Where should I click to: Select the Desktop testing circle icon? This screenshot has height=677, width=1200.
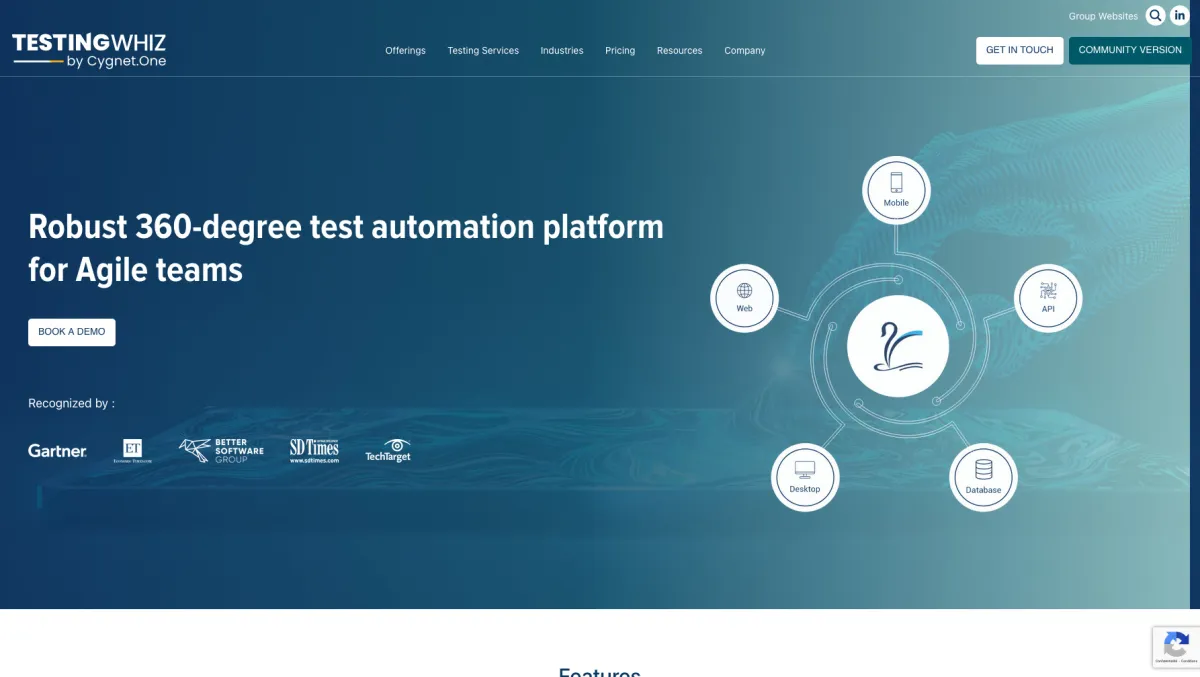point(805,477)
